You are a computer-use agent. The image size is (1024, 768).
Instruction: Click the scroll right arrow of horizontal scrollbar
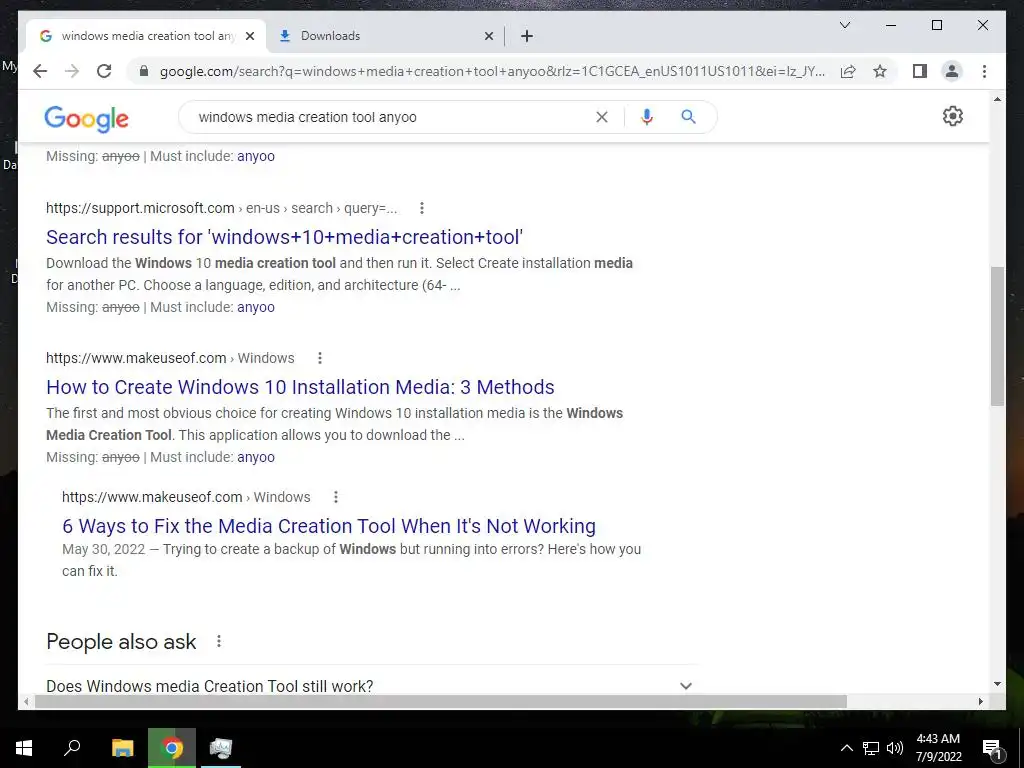[x=980, y=701]
